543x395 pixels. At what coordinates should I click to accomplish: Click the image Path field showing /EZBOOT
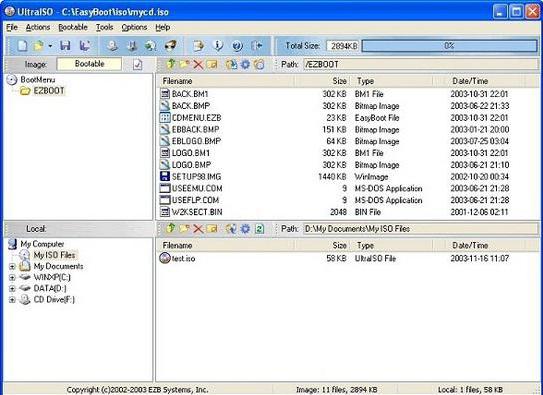click(420, 64)
